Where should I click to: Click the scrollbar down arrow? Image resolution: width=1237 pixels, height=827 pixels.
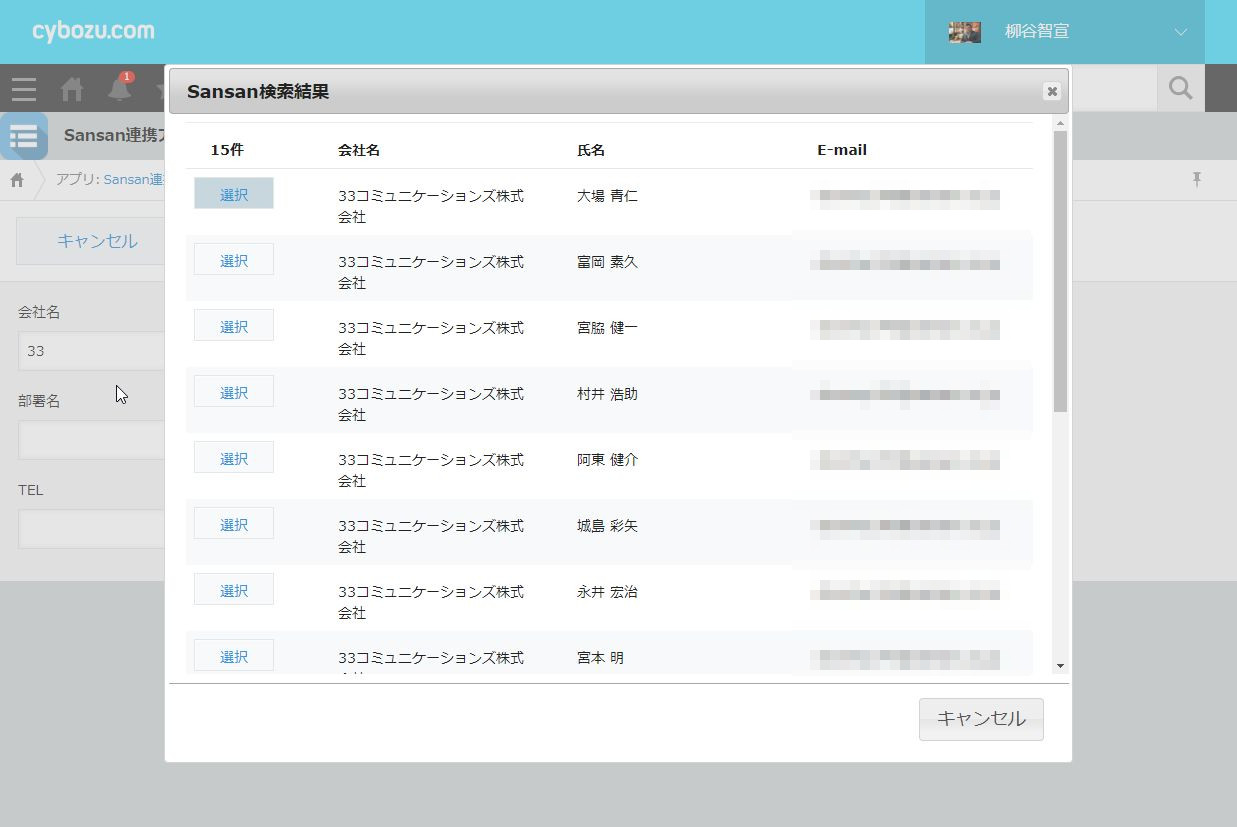[x=1060, y=666]
